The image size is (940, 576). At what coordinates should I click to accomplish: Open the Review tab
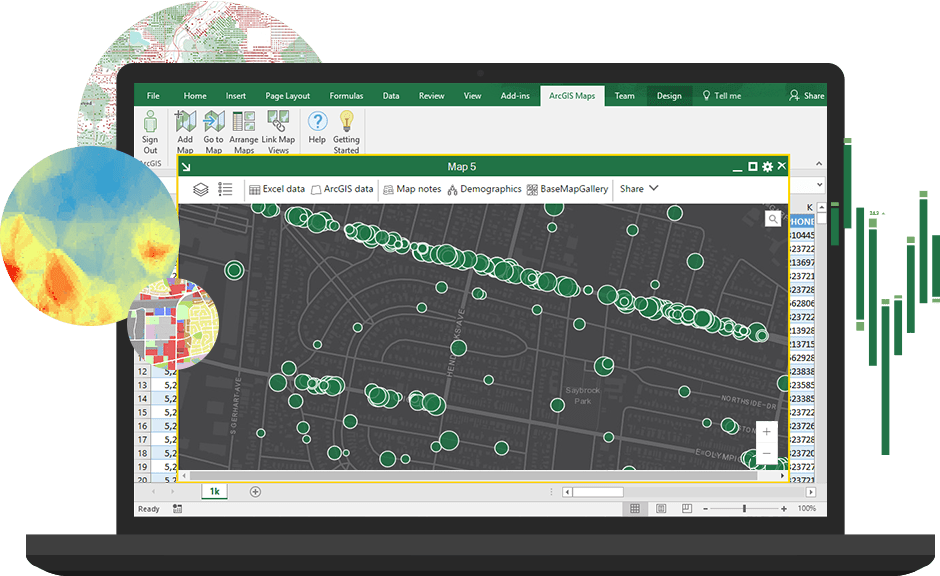[432, 96]
